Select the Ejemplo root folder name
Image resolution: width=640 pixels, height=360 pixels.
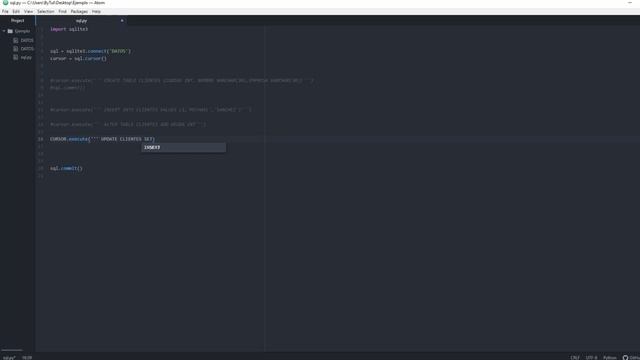click(22, 31)
